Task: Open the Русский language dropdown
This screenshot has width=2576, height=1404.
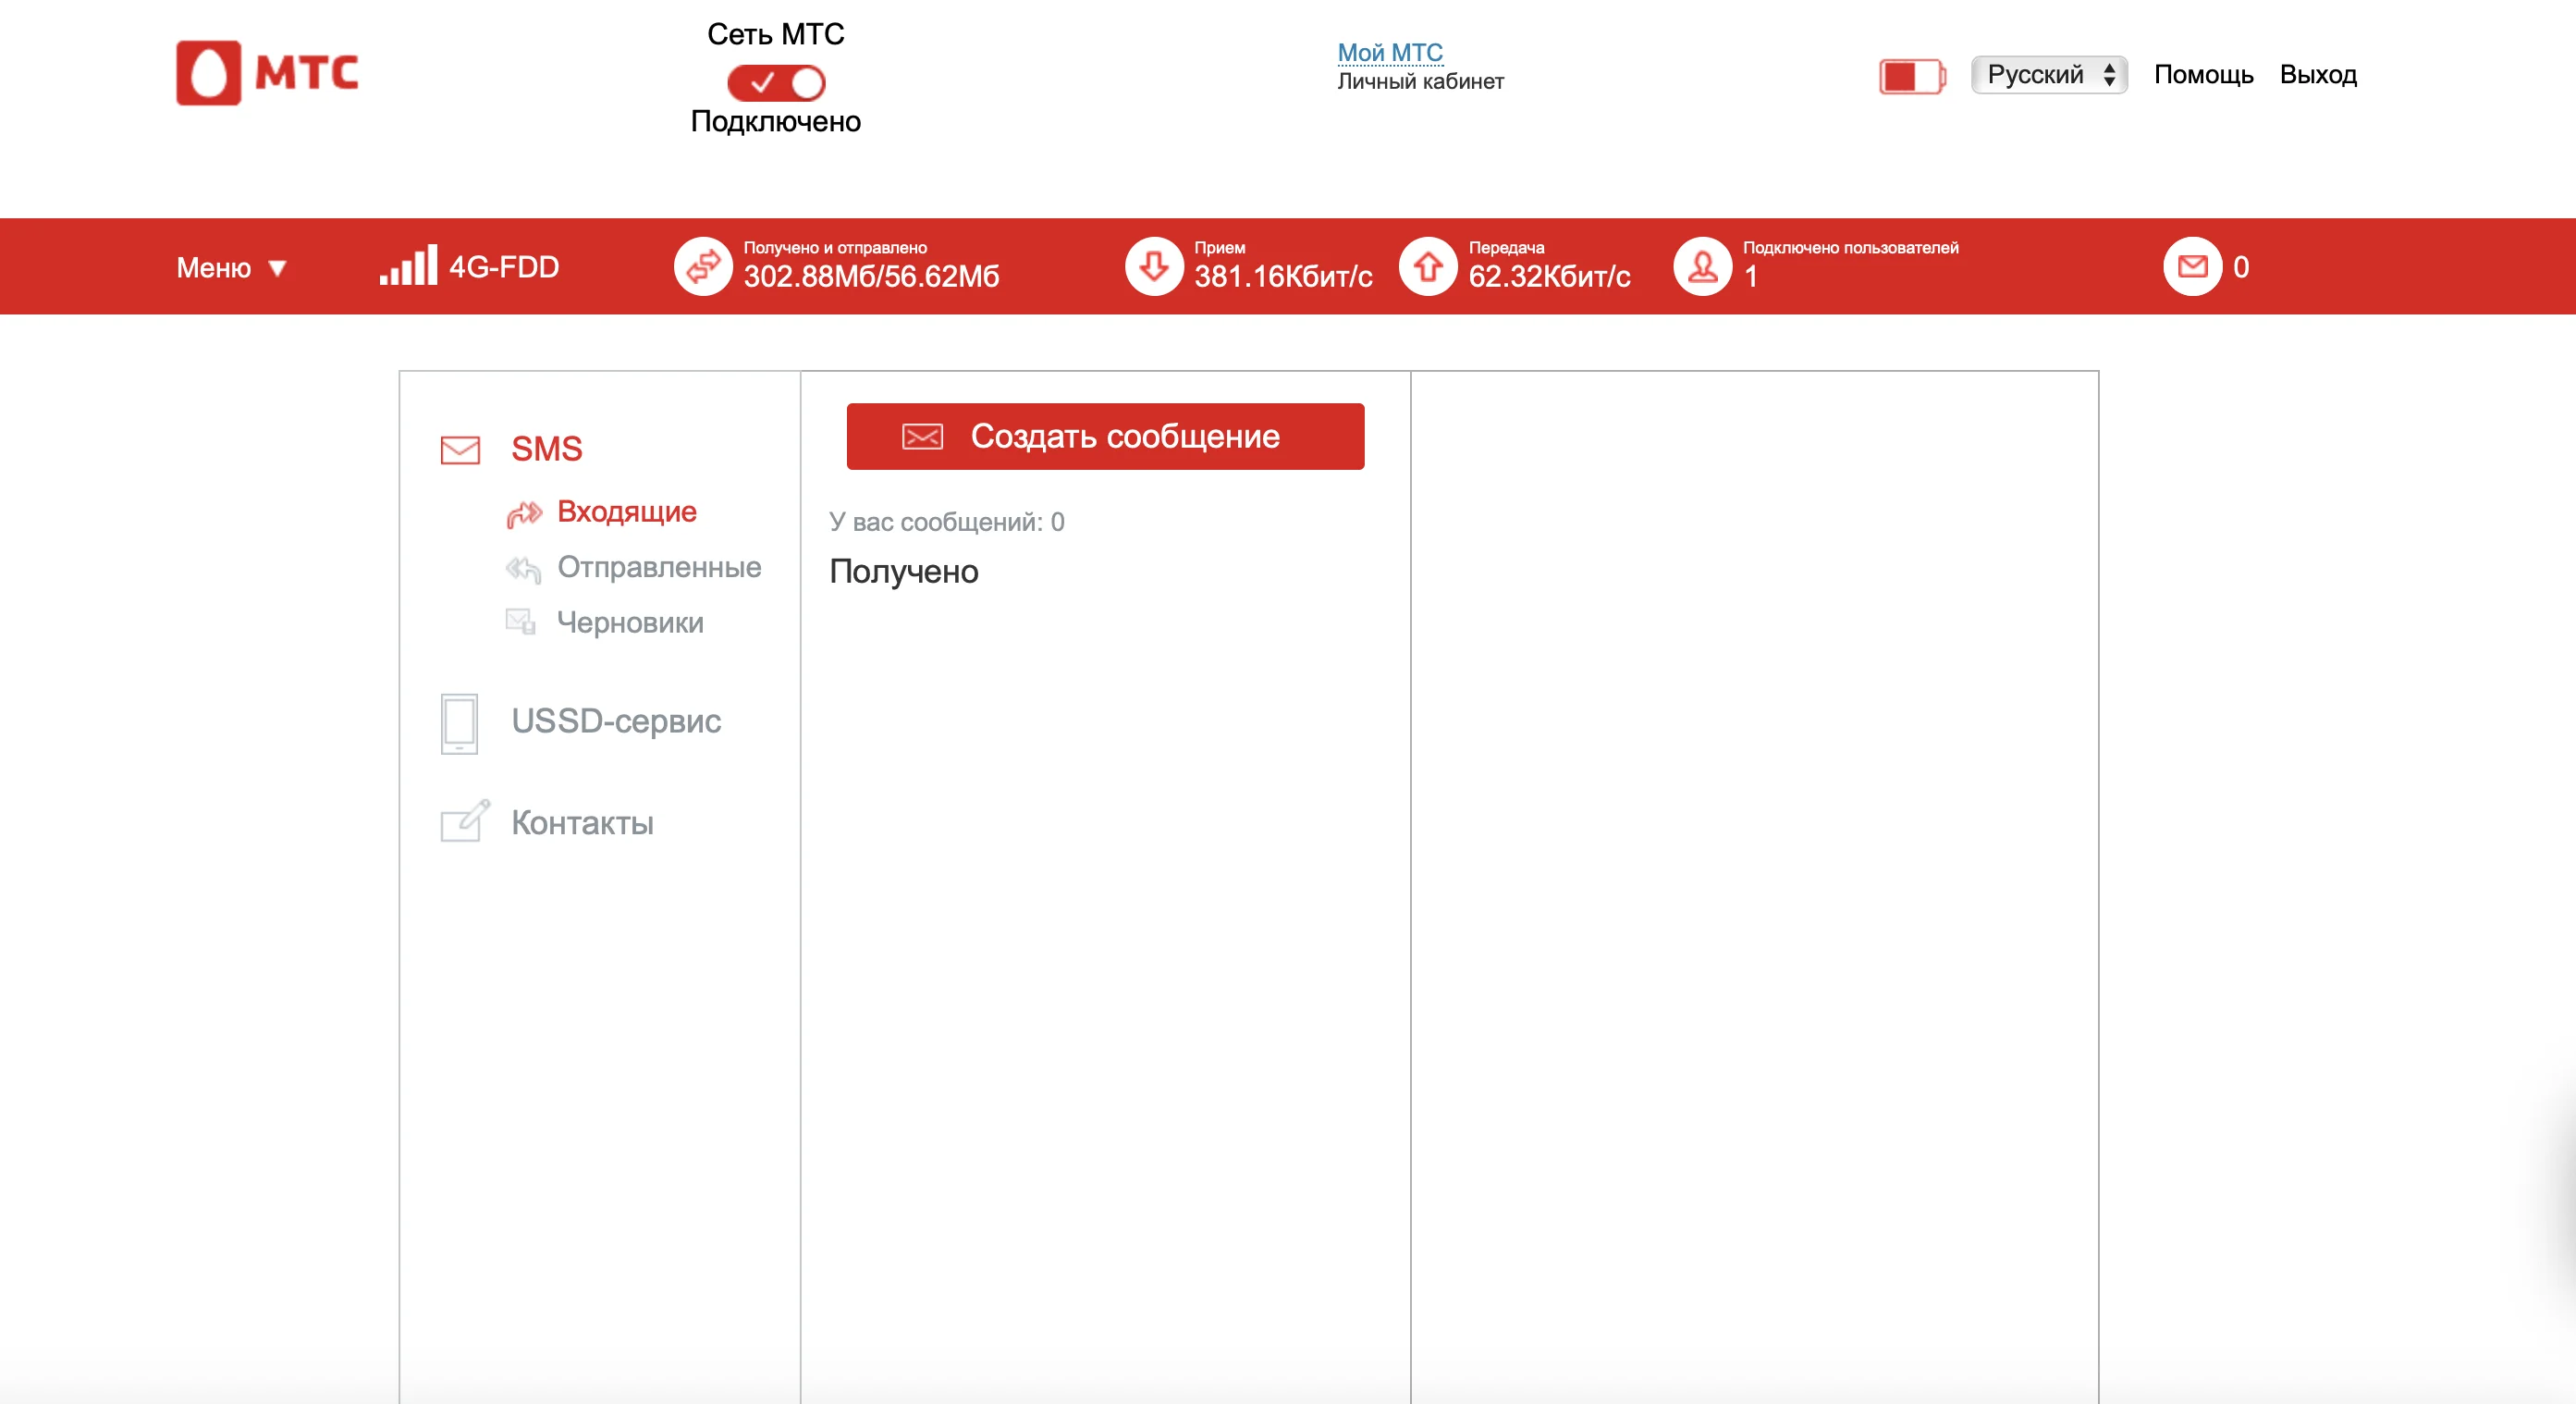Action: click(x=2048, y=75)
